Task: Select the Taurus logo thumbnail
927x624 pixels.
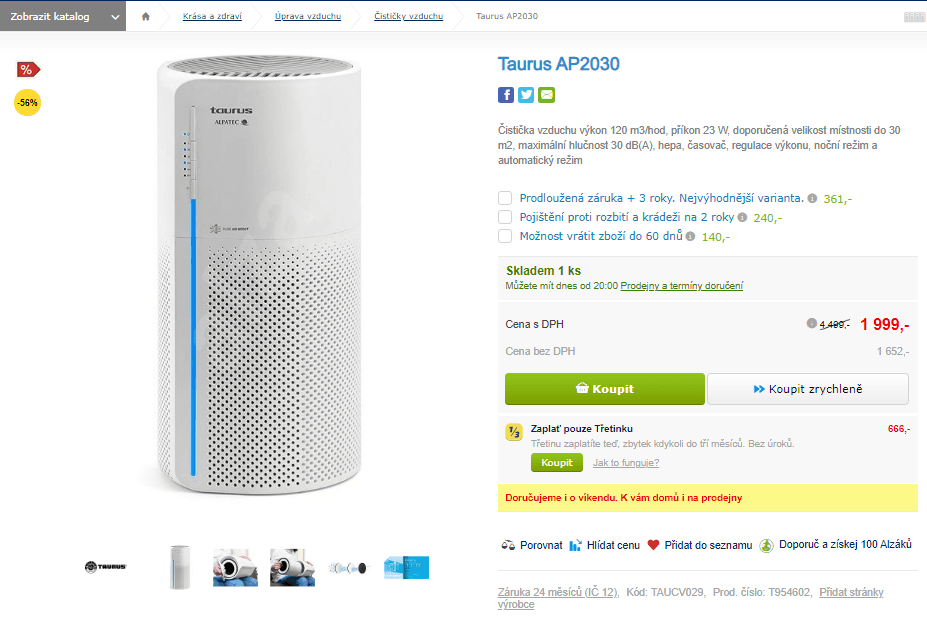Action: click(105, 567)
